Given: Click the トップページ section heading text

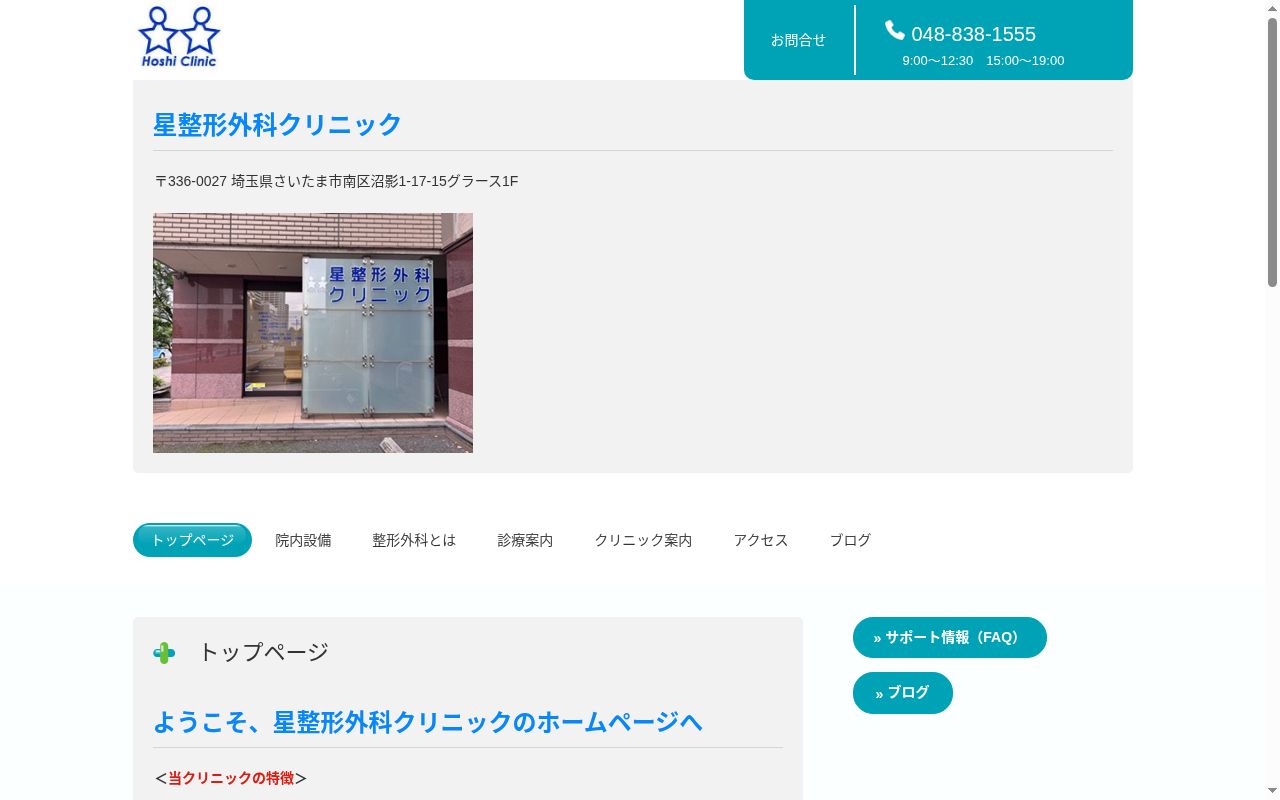Looking at the screenshot, I should pyautogui.click(x=264, y=652).
